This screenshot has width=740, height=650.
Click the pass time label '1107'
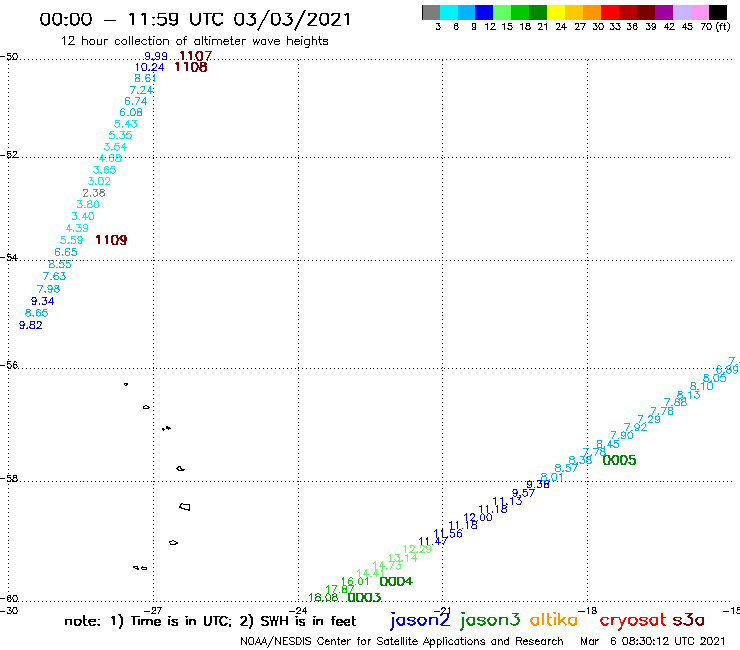point(195,56)
